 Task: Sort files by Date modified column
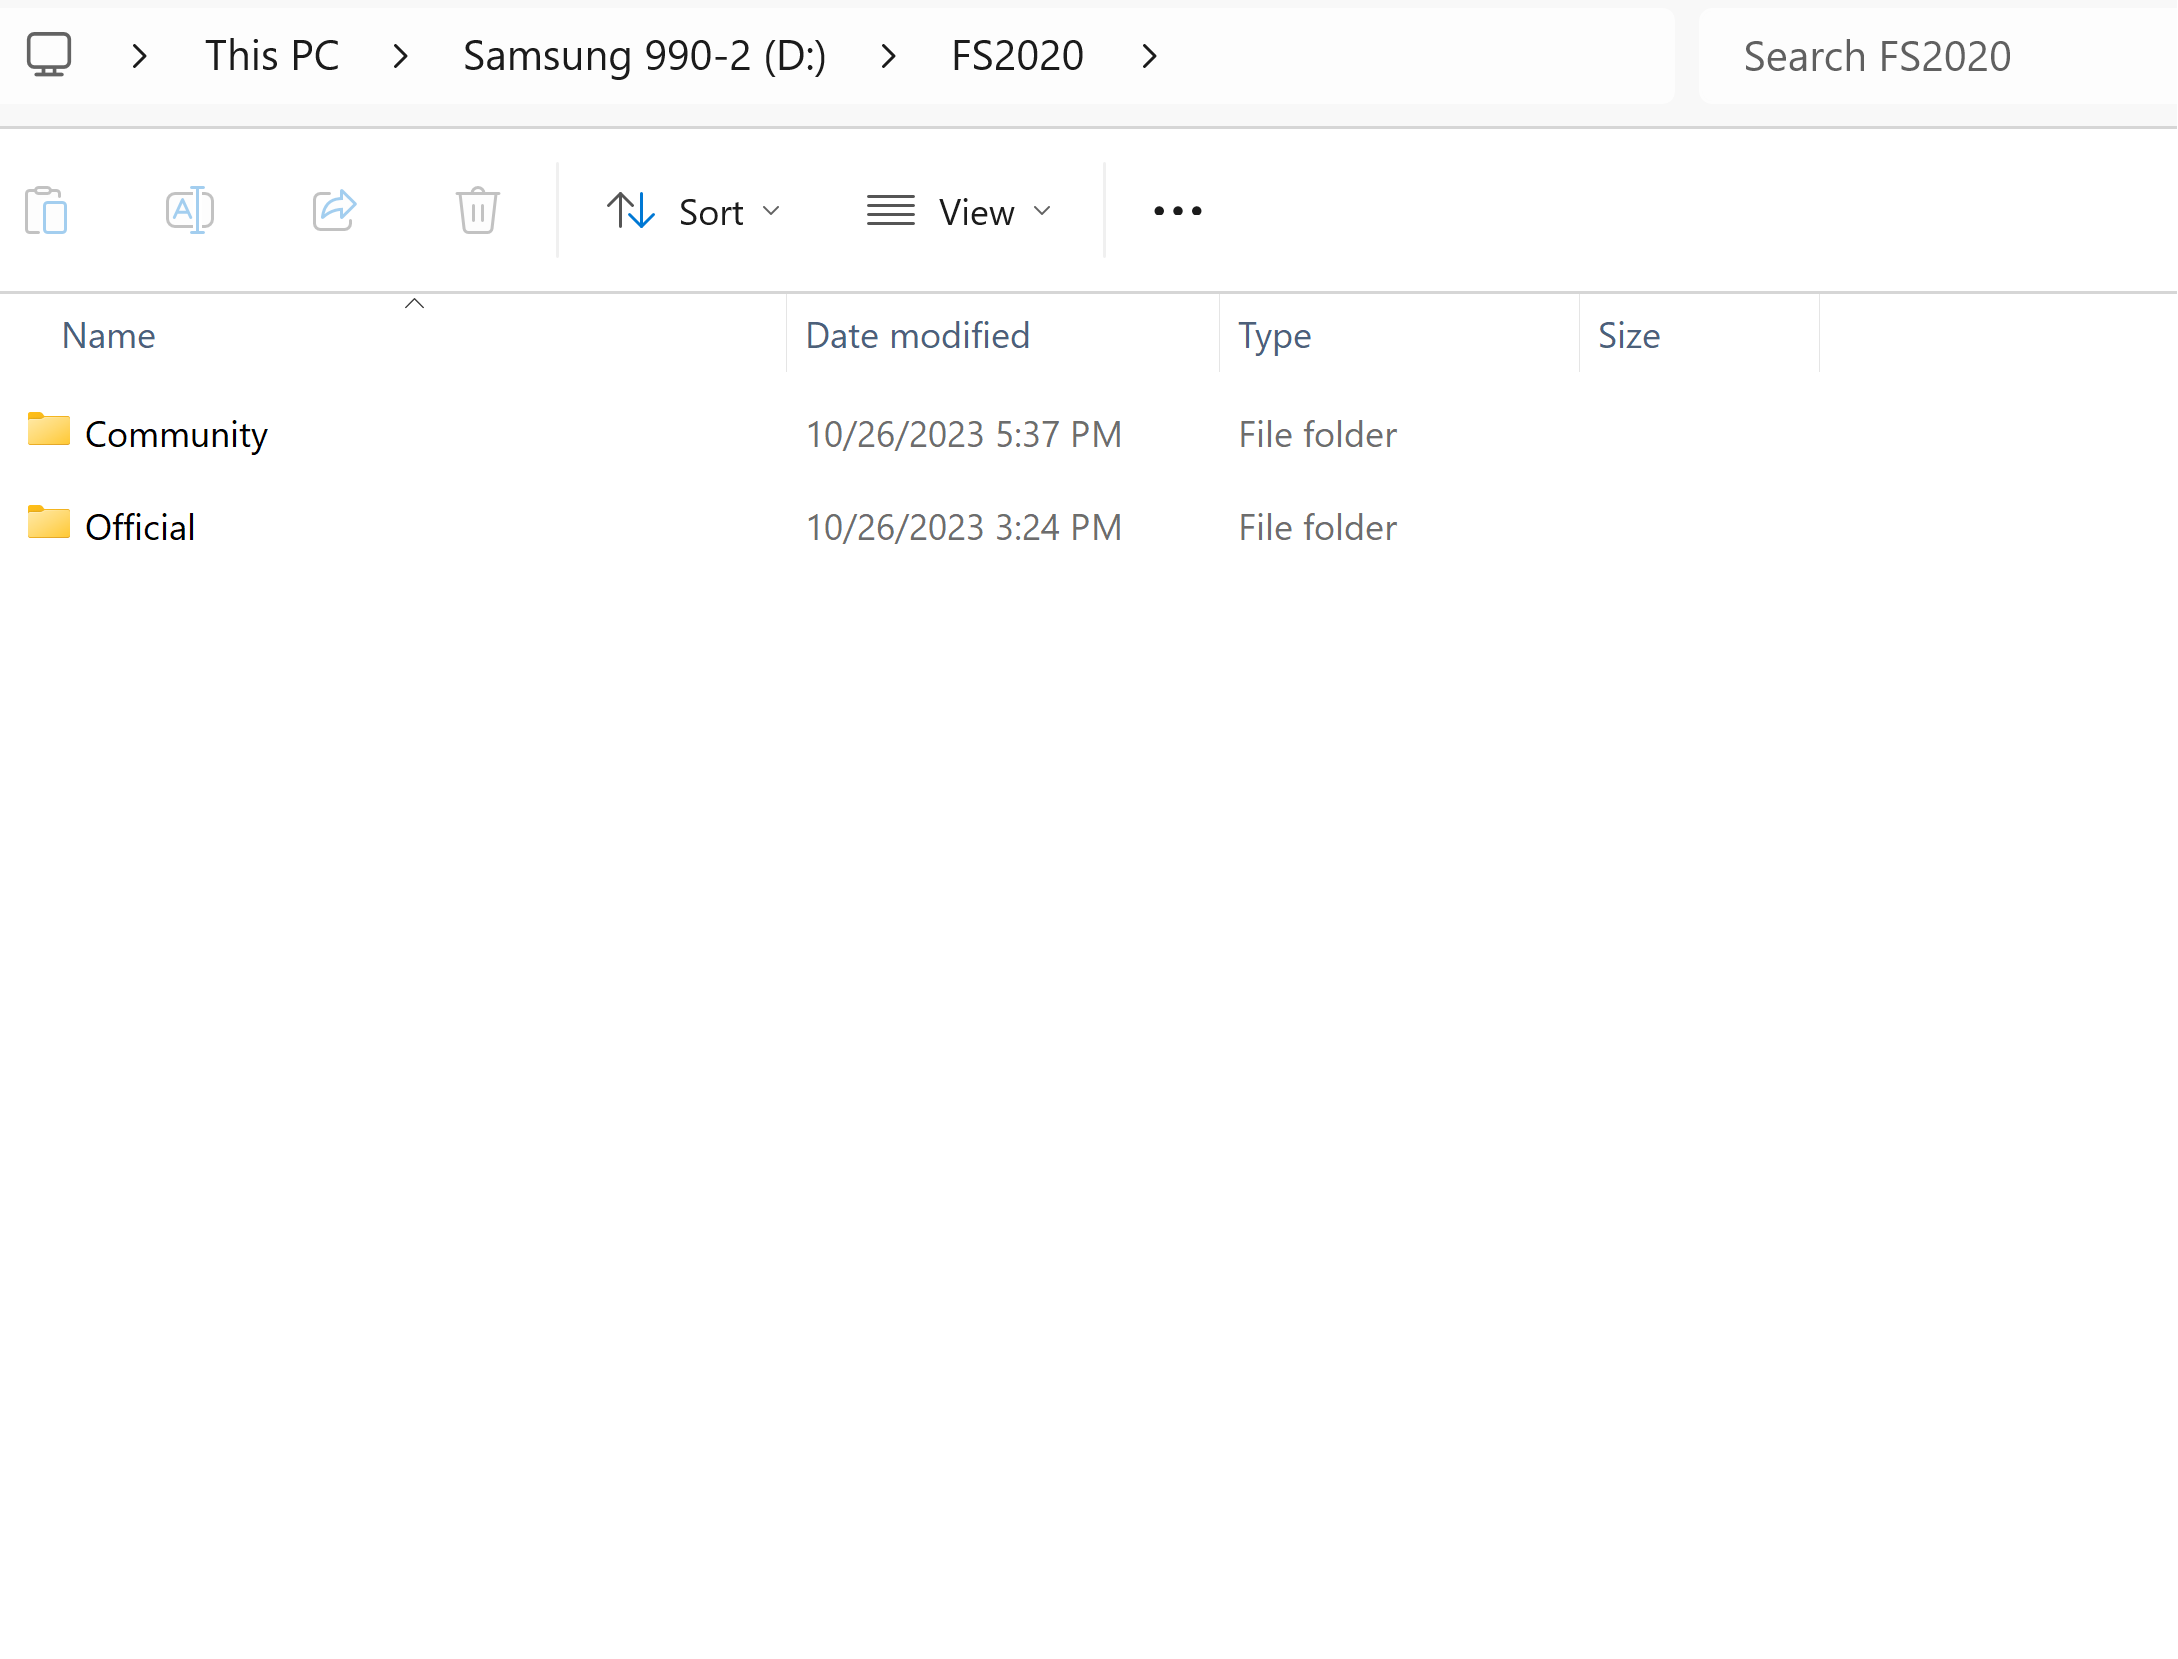coord(916,335)
